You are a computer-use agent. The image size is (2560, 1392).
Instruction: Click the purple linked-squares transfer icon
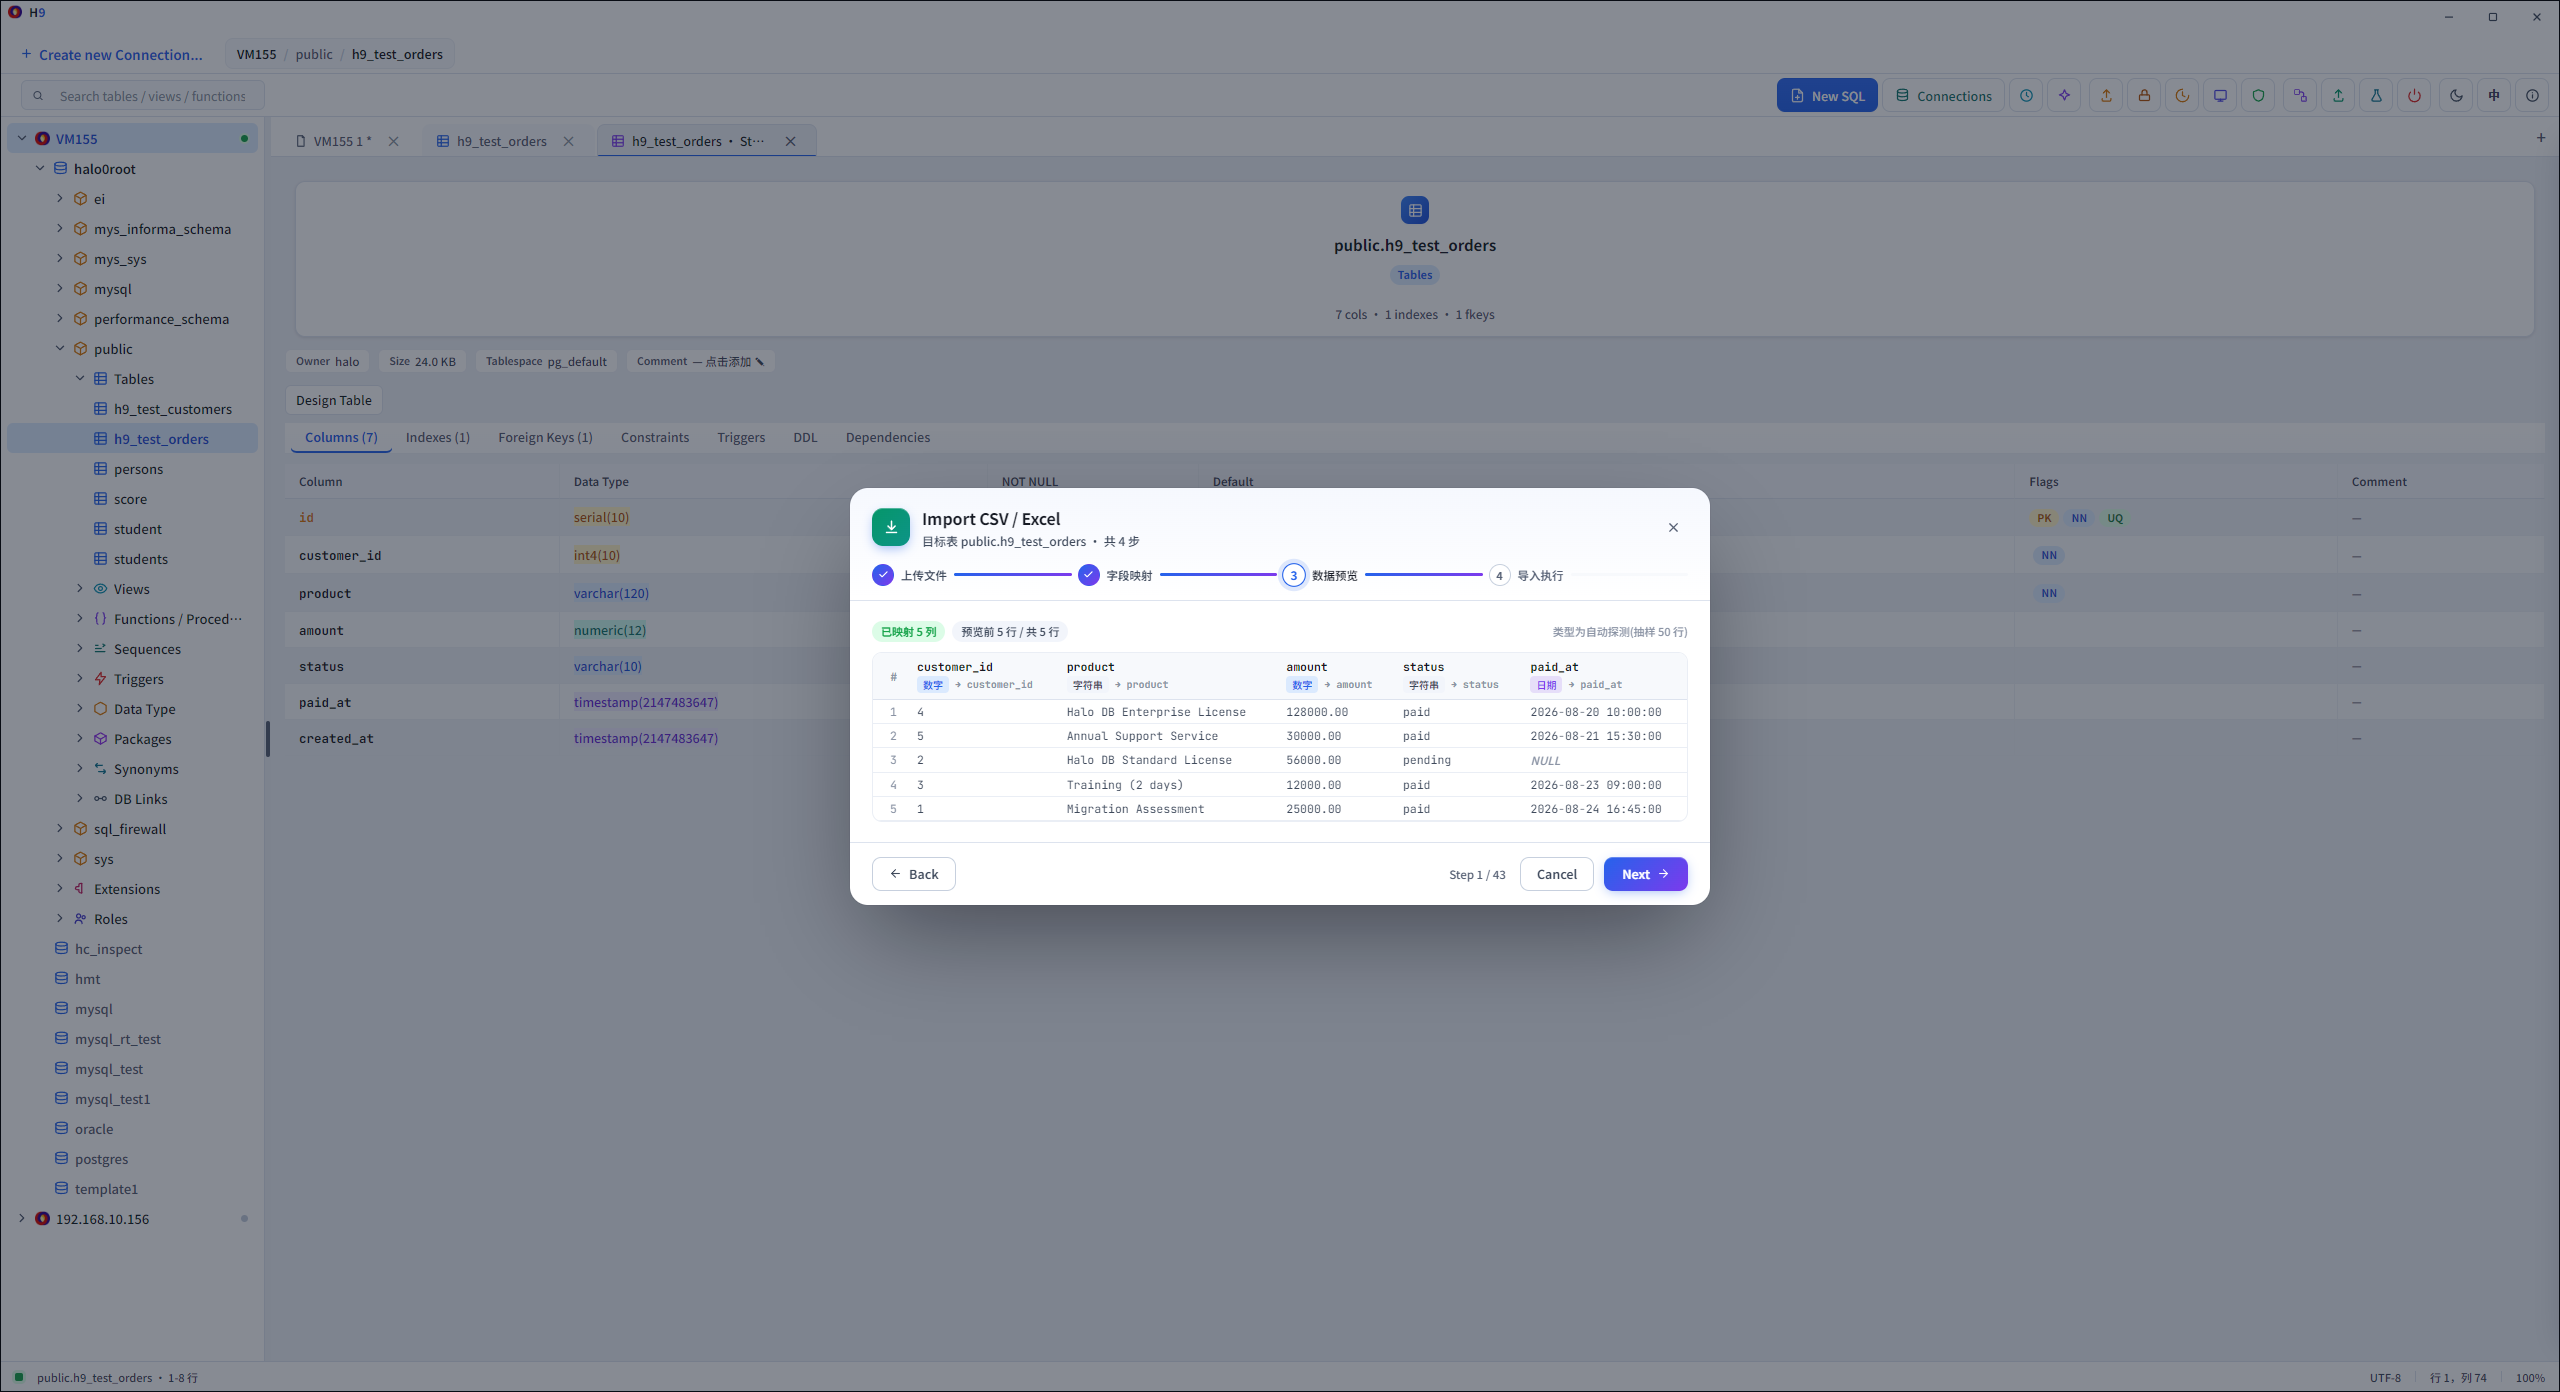click(x=2300, y=96)
